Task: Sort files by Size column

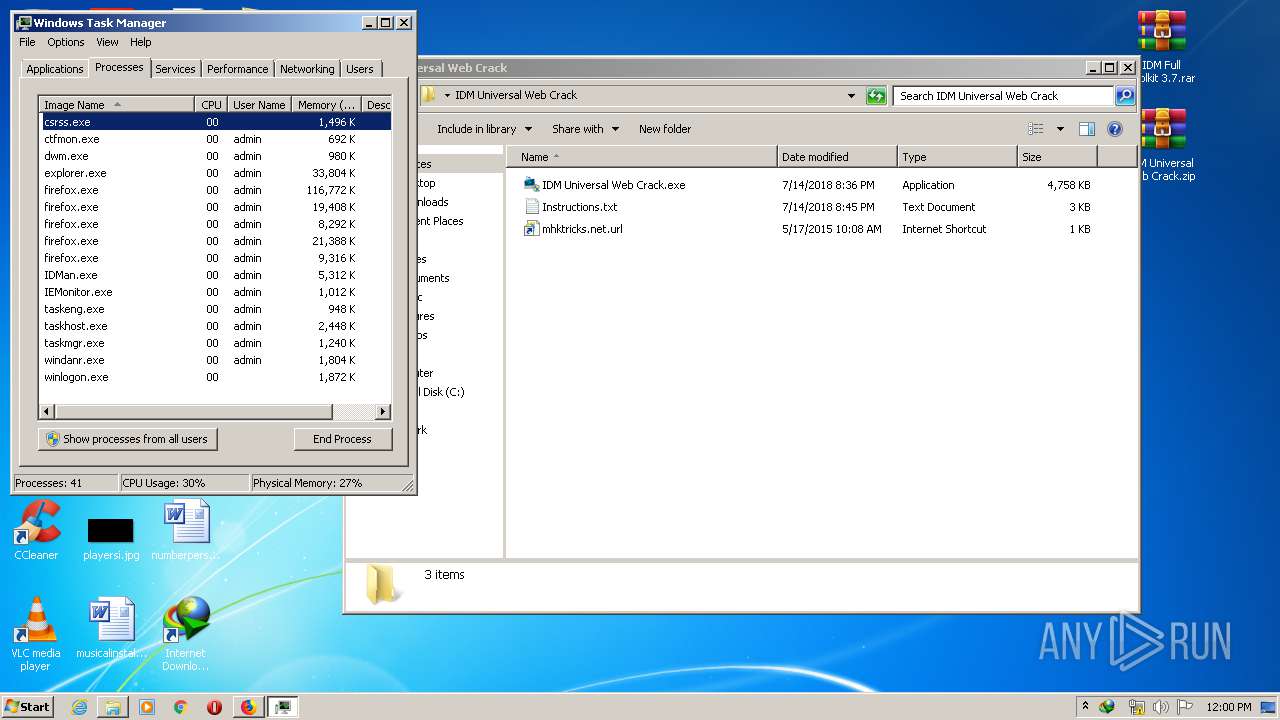Action: [x=1057, y=157]
